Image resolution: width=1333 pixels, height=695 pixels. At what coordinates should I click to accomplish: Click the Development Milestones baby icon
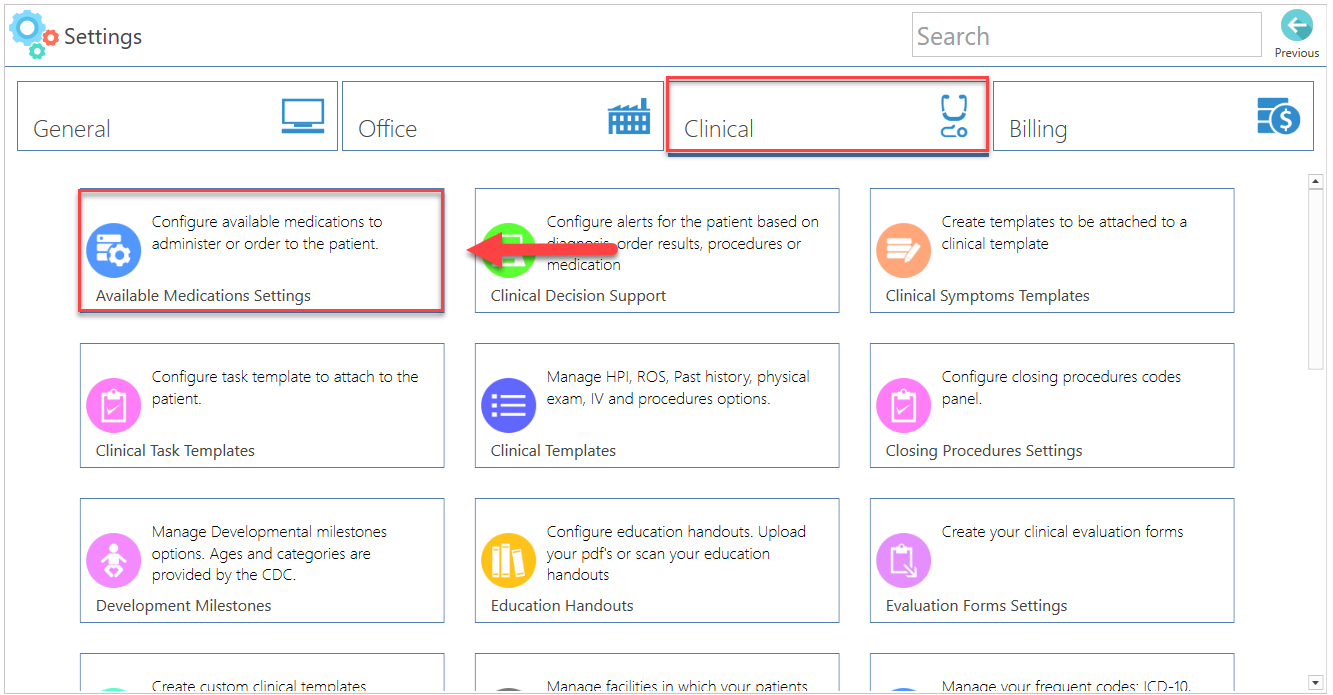113,560
